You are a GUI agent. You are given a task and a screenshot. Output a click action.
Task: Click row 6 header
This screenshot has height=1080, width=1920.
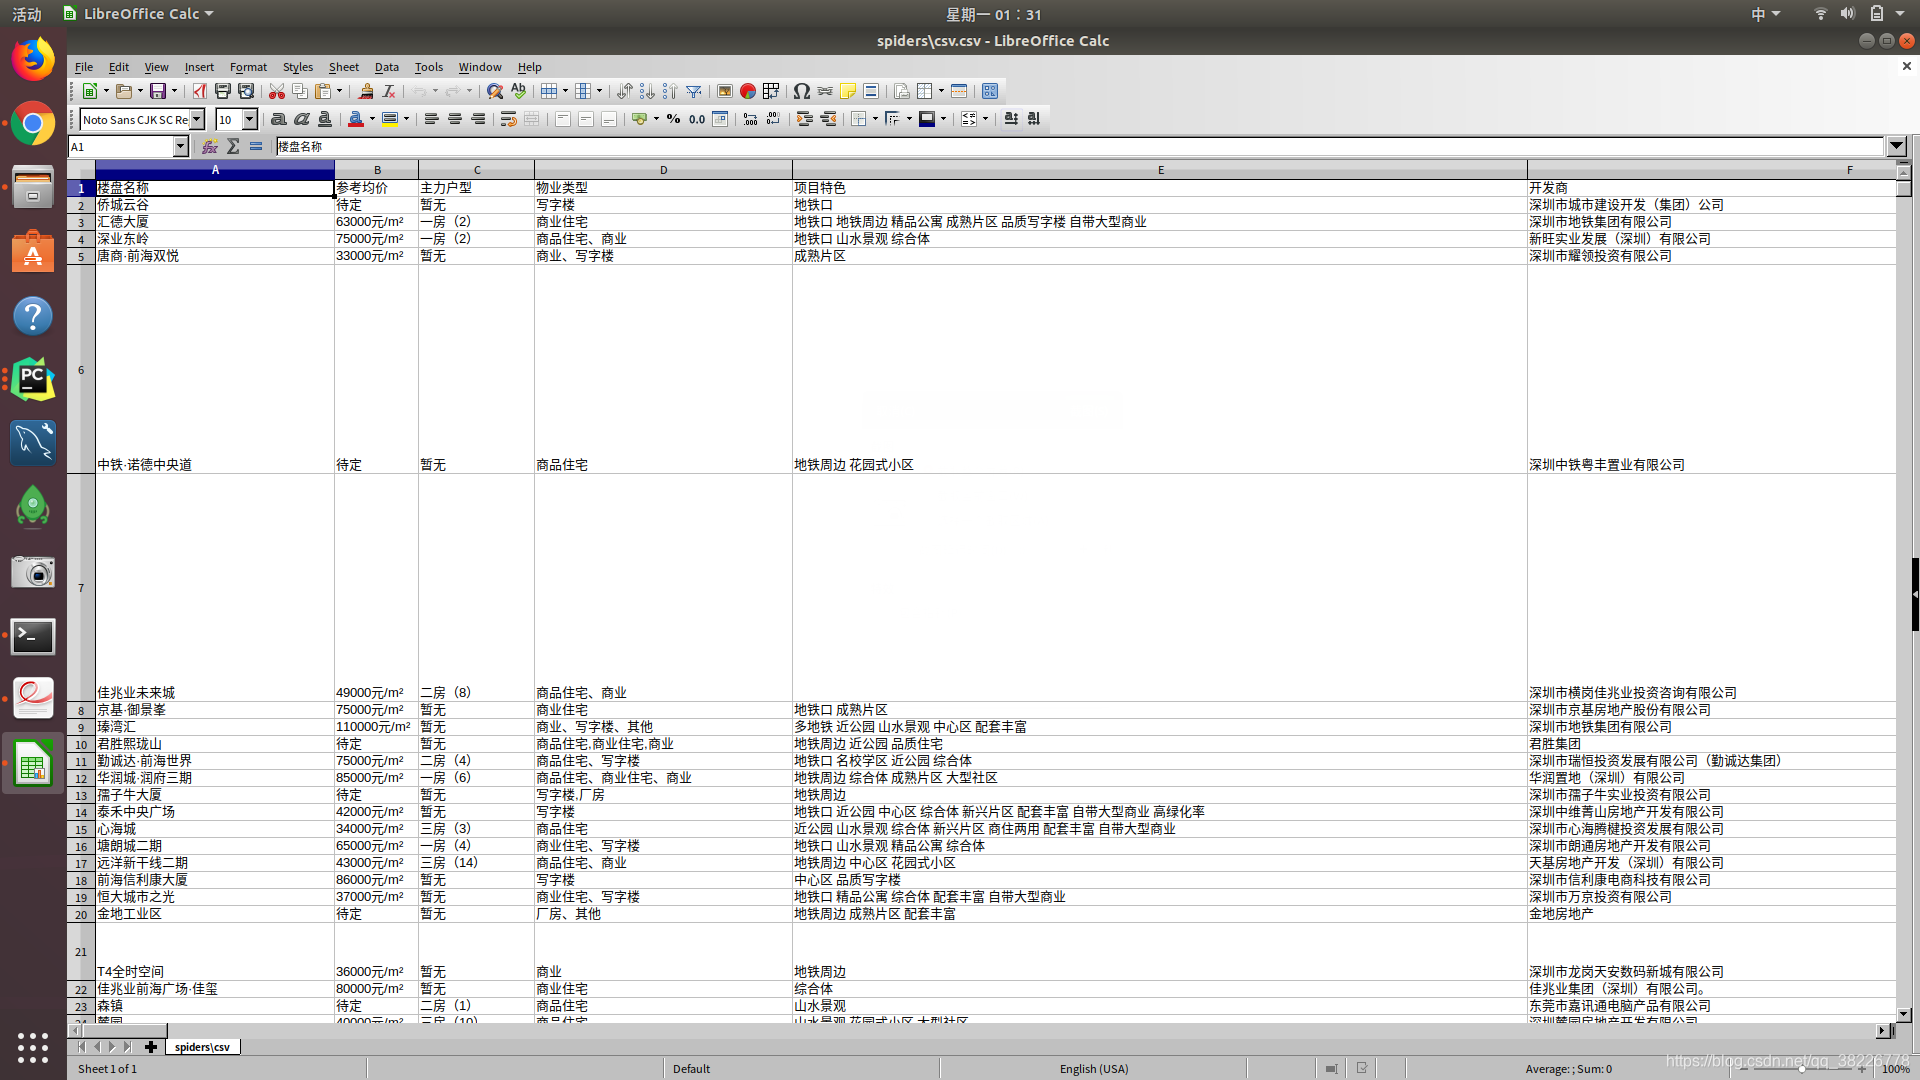tap(81, 369)
